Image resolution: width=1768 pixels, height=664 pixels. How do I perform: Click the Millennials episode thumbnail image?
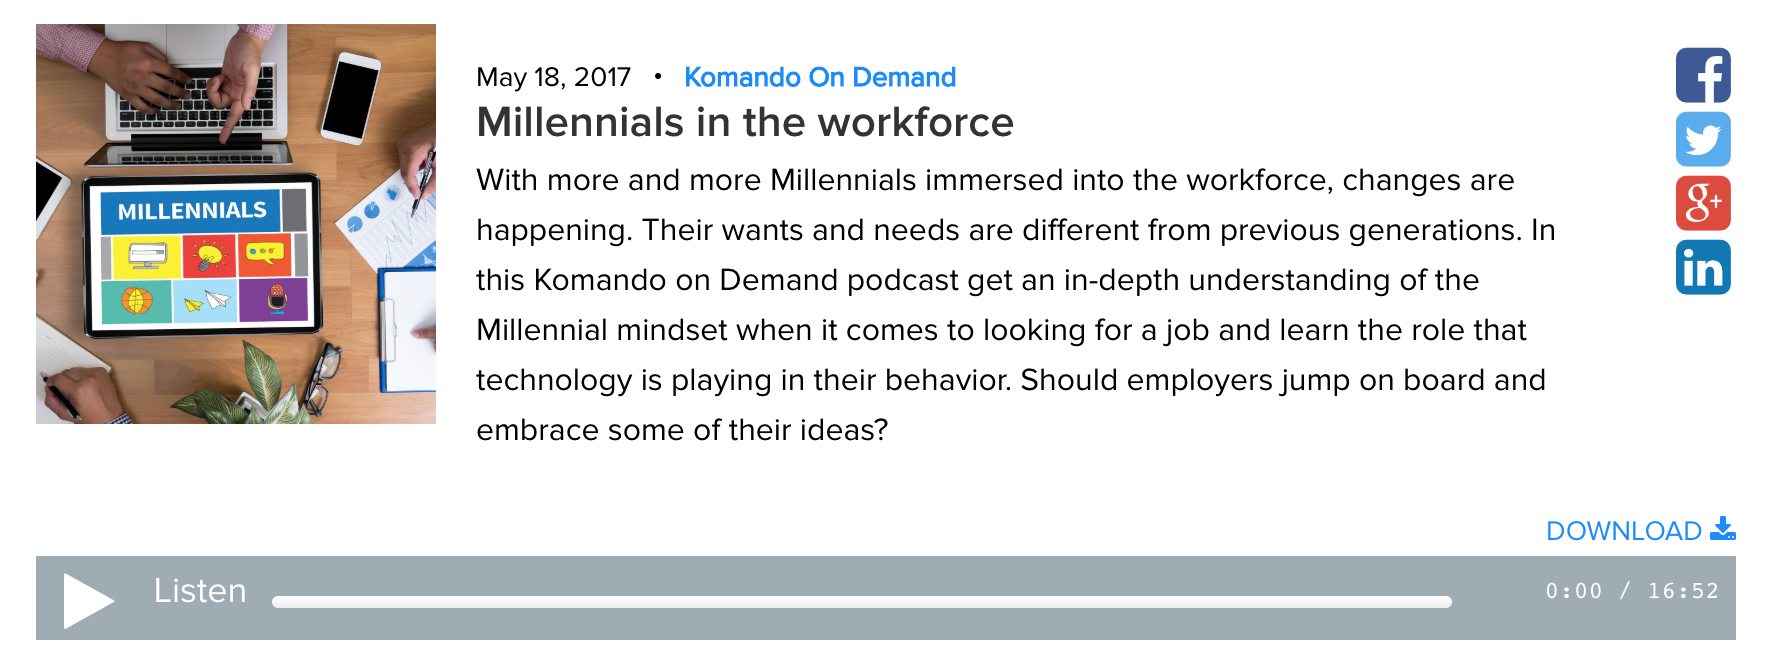click(x=236, y=224)
